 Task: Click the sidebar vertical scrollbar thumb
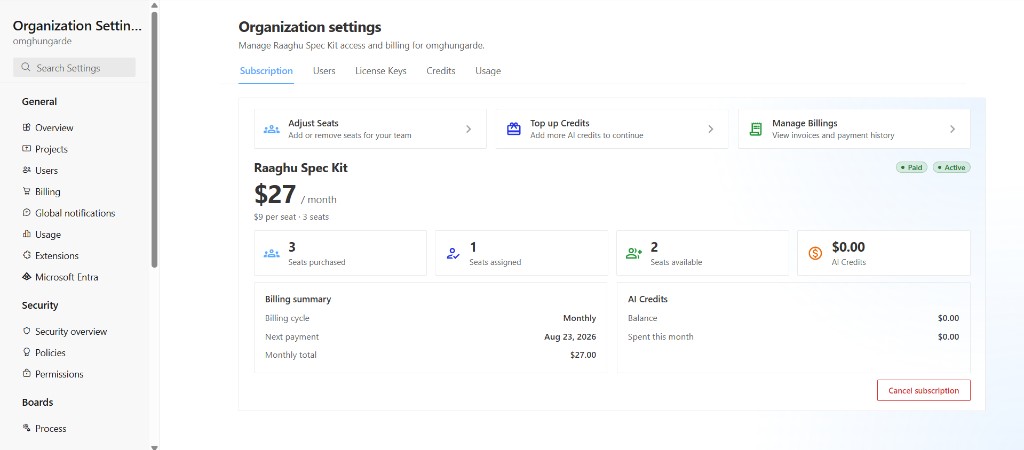(155, 139)
